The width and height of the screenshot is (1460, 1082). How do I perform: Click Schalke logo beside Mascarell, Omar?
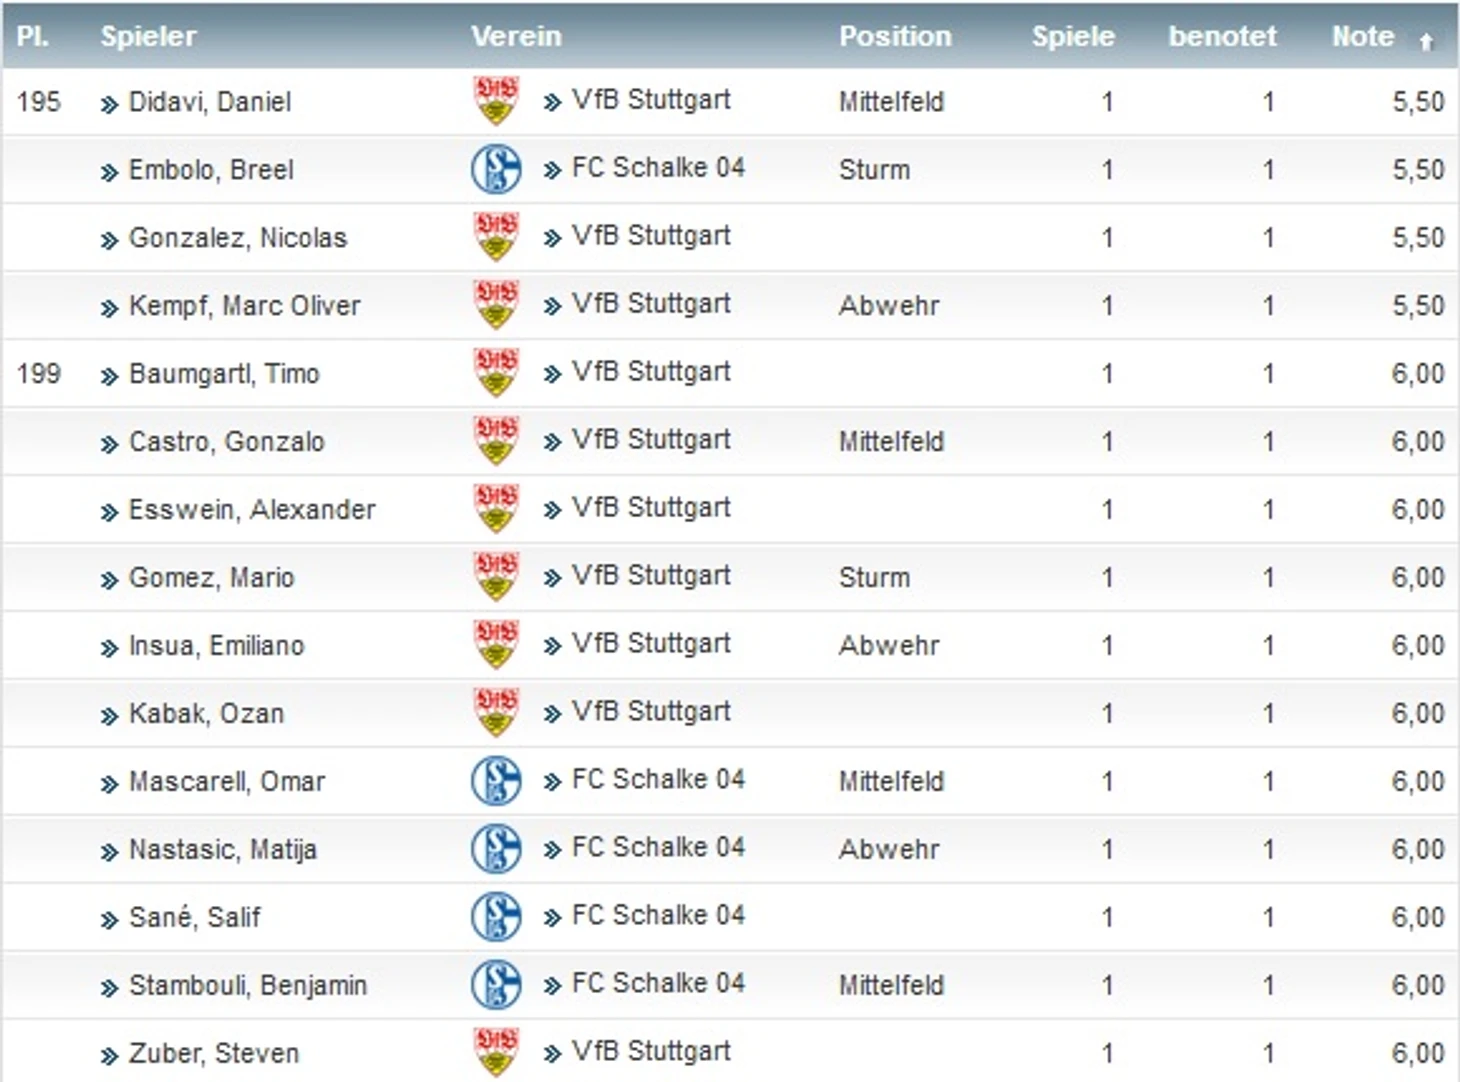(x=496, y=781)
